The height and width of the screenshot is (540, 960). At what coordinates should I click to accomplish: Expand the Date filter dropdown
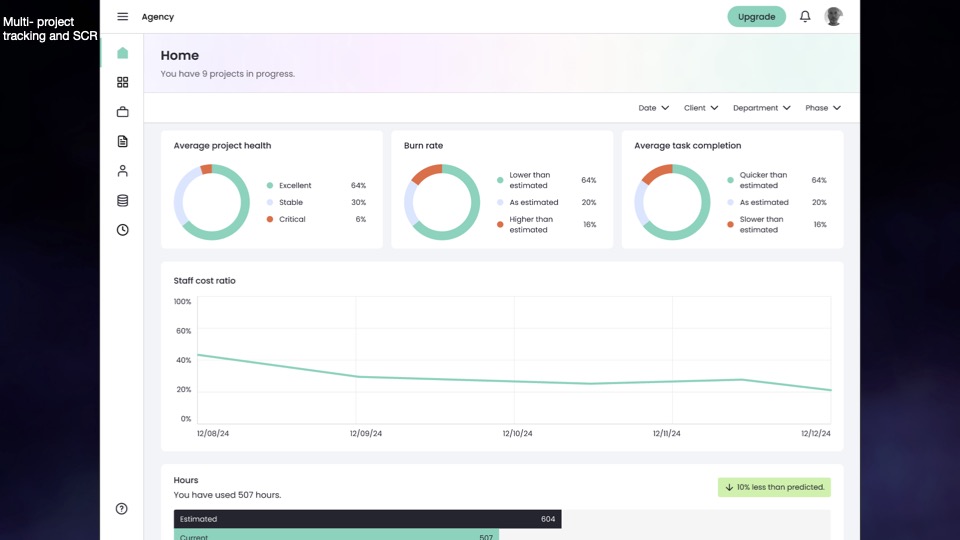(653, 108)
